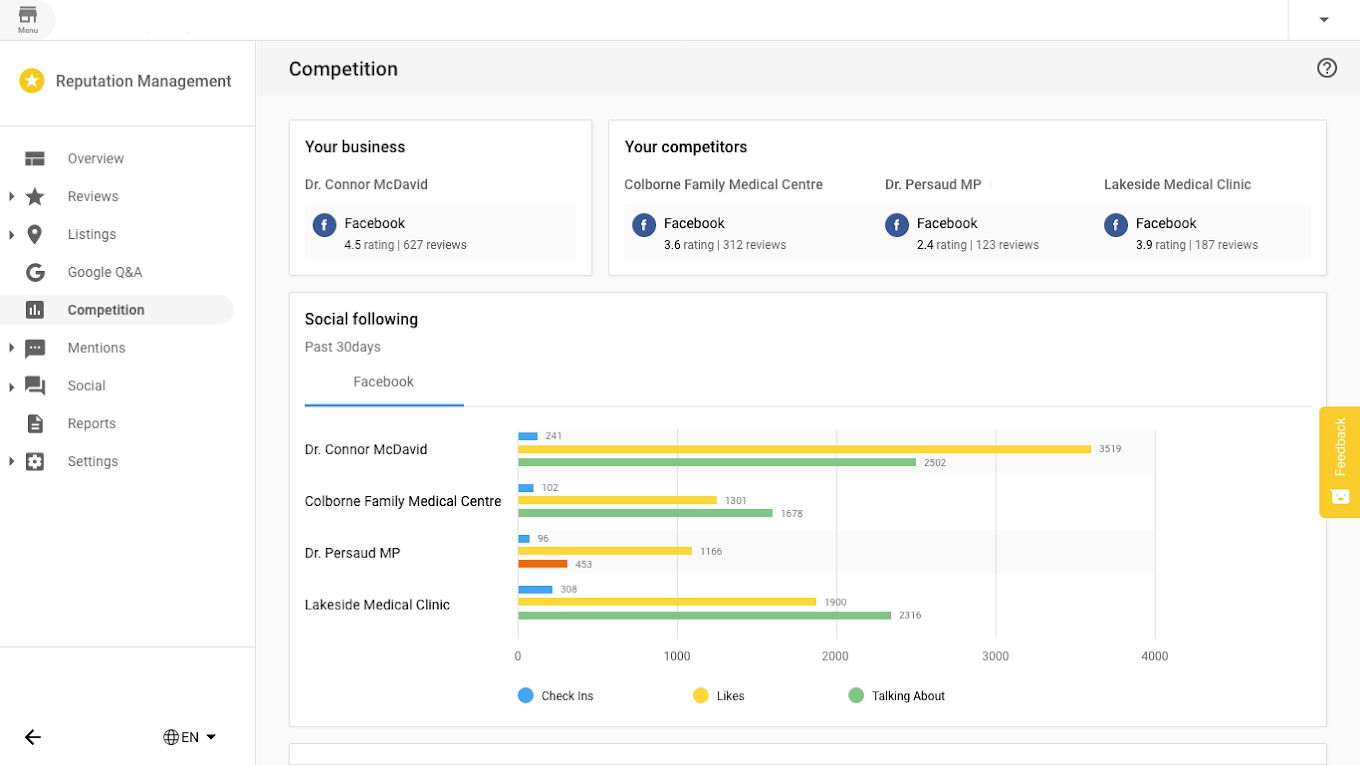Click the help question mark icon
1360x765 pixels.
click(1326, 68)
